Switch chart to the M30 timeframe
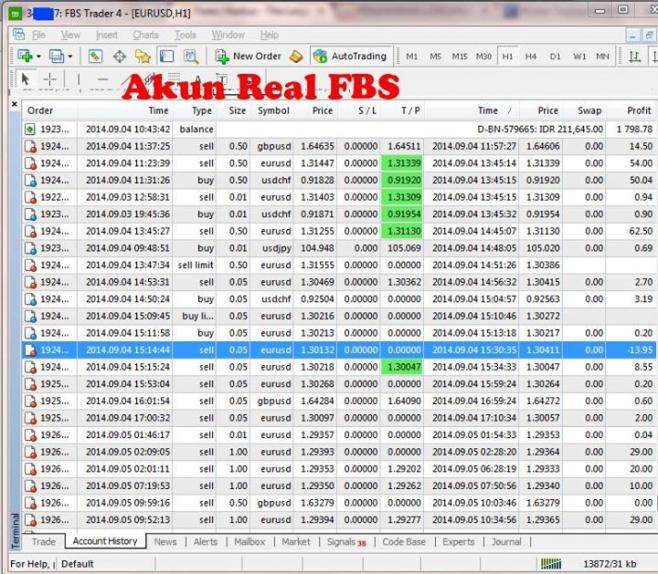Viewport: 658px width, 574px height. click(483, 56)
